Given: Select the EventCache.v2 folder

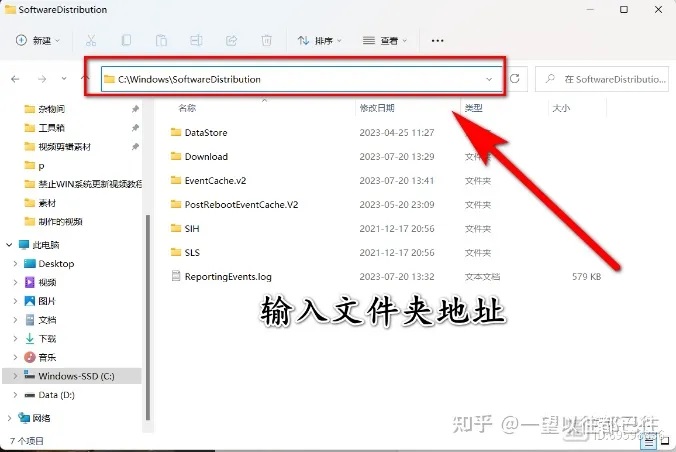Looking at the screenshot, I should pyautogui.click(x=215, y=181).
